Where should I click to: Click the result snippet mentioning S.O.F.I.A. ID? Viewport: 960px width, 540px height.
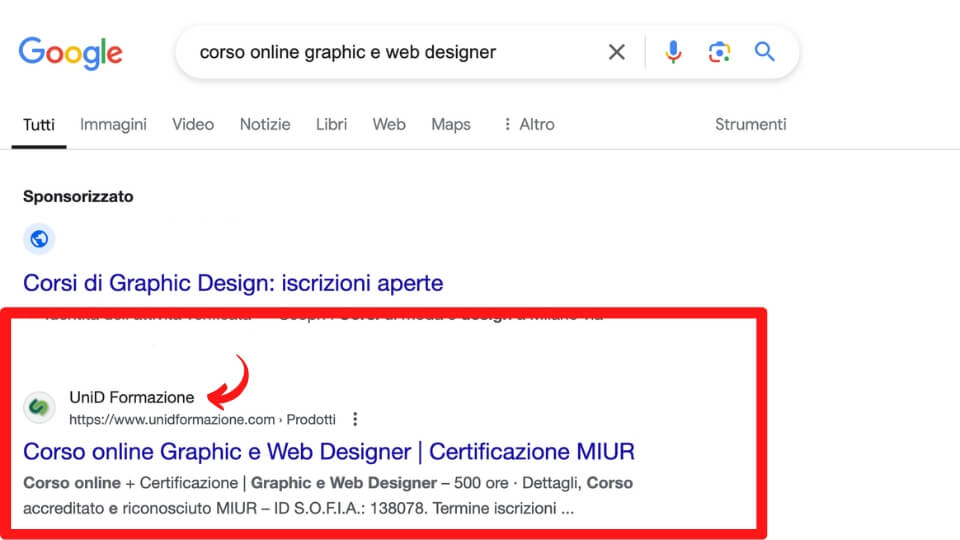point(328,495)
